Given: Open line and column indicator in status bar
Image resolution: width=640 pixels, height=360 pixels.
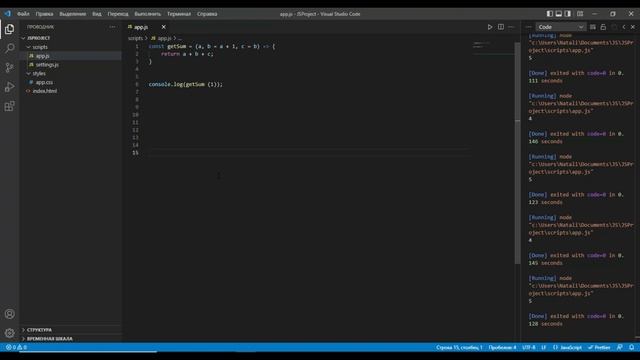Looking at the screenshot, I should (459, 347).
